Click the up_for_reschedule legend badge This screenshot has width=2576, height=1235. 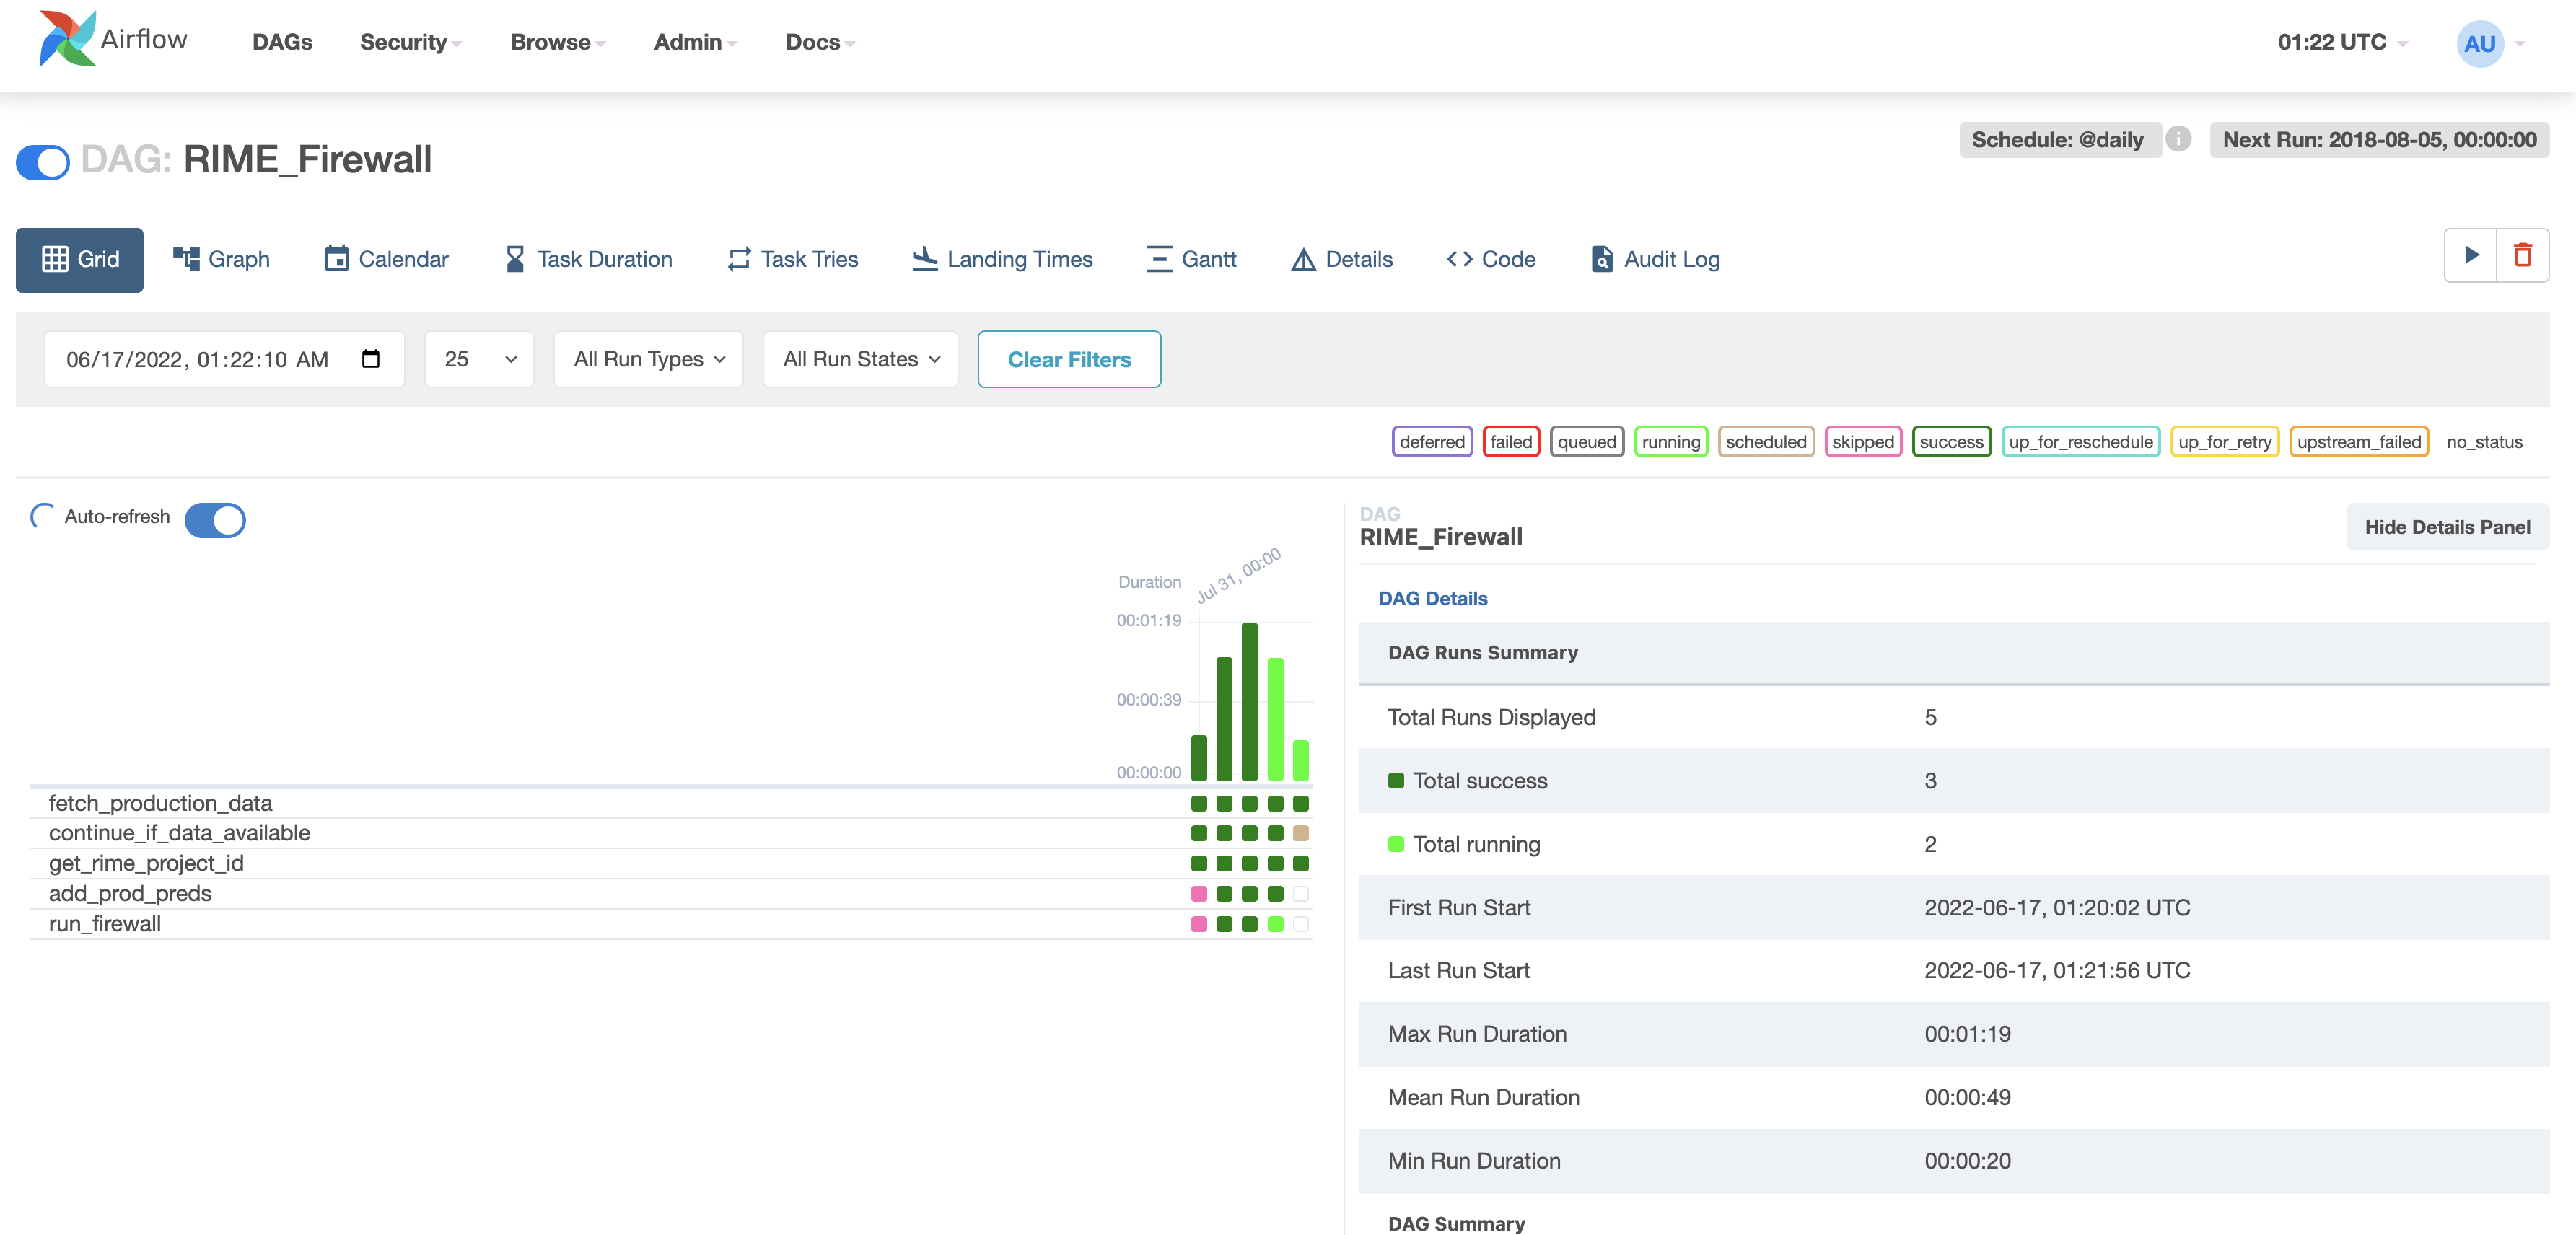pos(2080,442)
